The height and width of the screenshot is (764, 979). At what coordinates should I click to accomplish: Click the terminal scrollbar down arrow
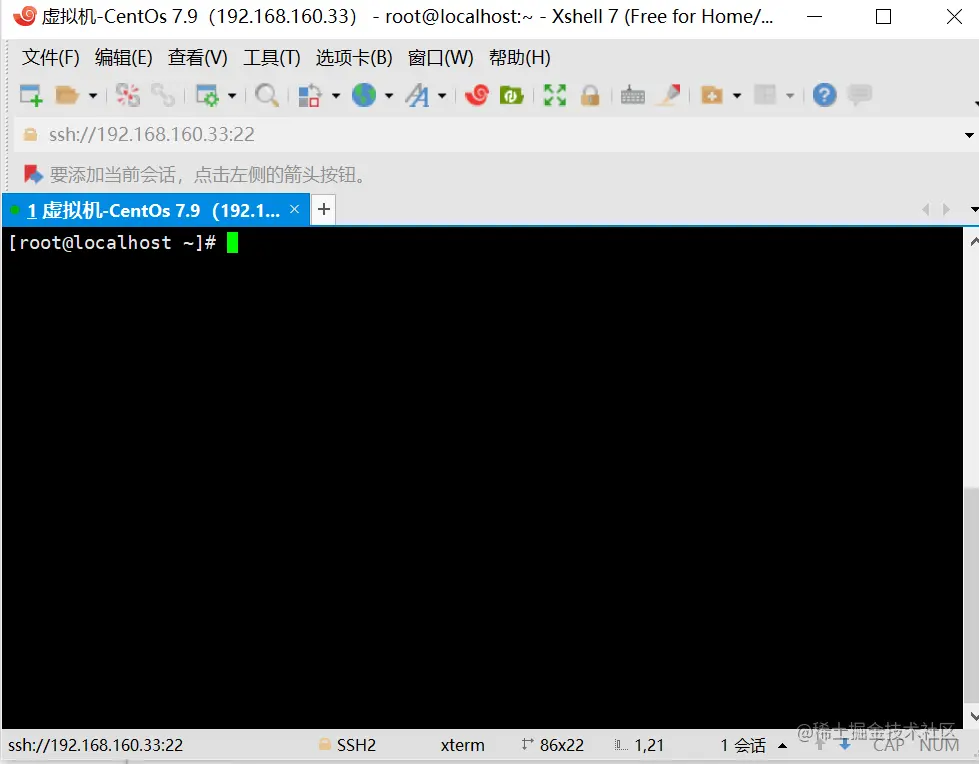tap(974, 717)
